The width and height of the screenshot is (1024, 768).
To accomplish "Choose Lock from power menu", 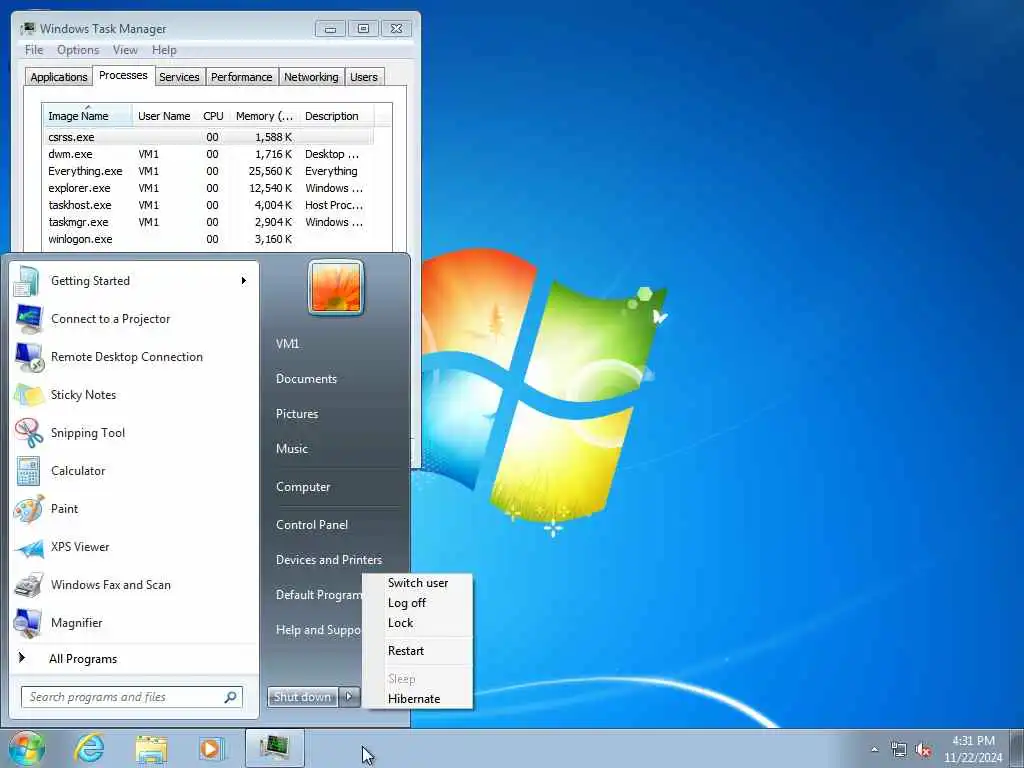I will (x=418, y=623).
